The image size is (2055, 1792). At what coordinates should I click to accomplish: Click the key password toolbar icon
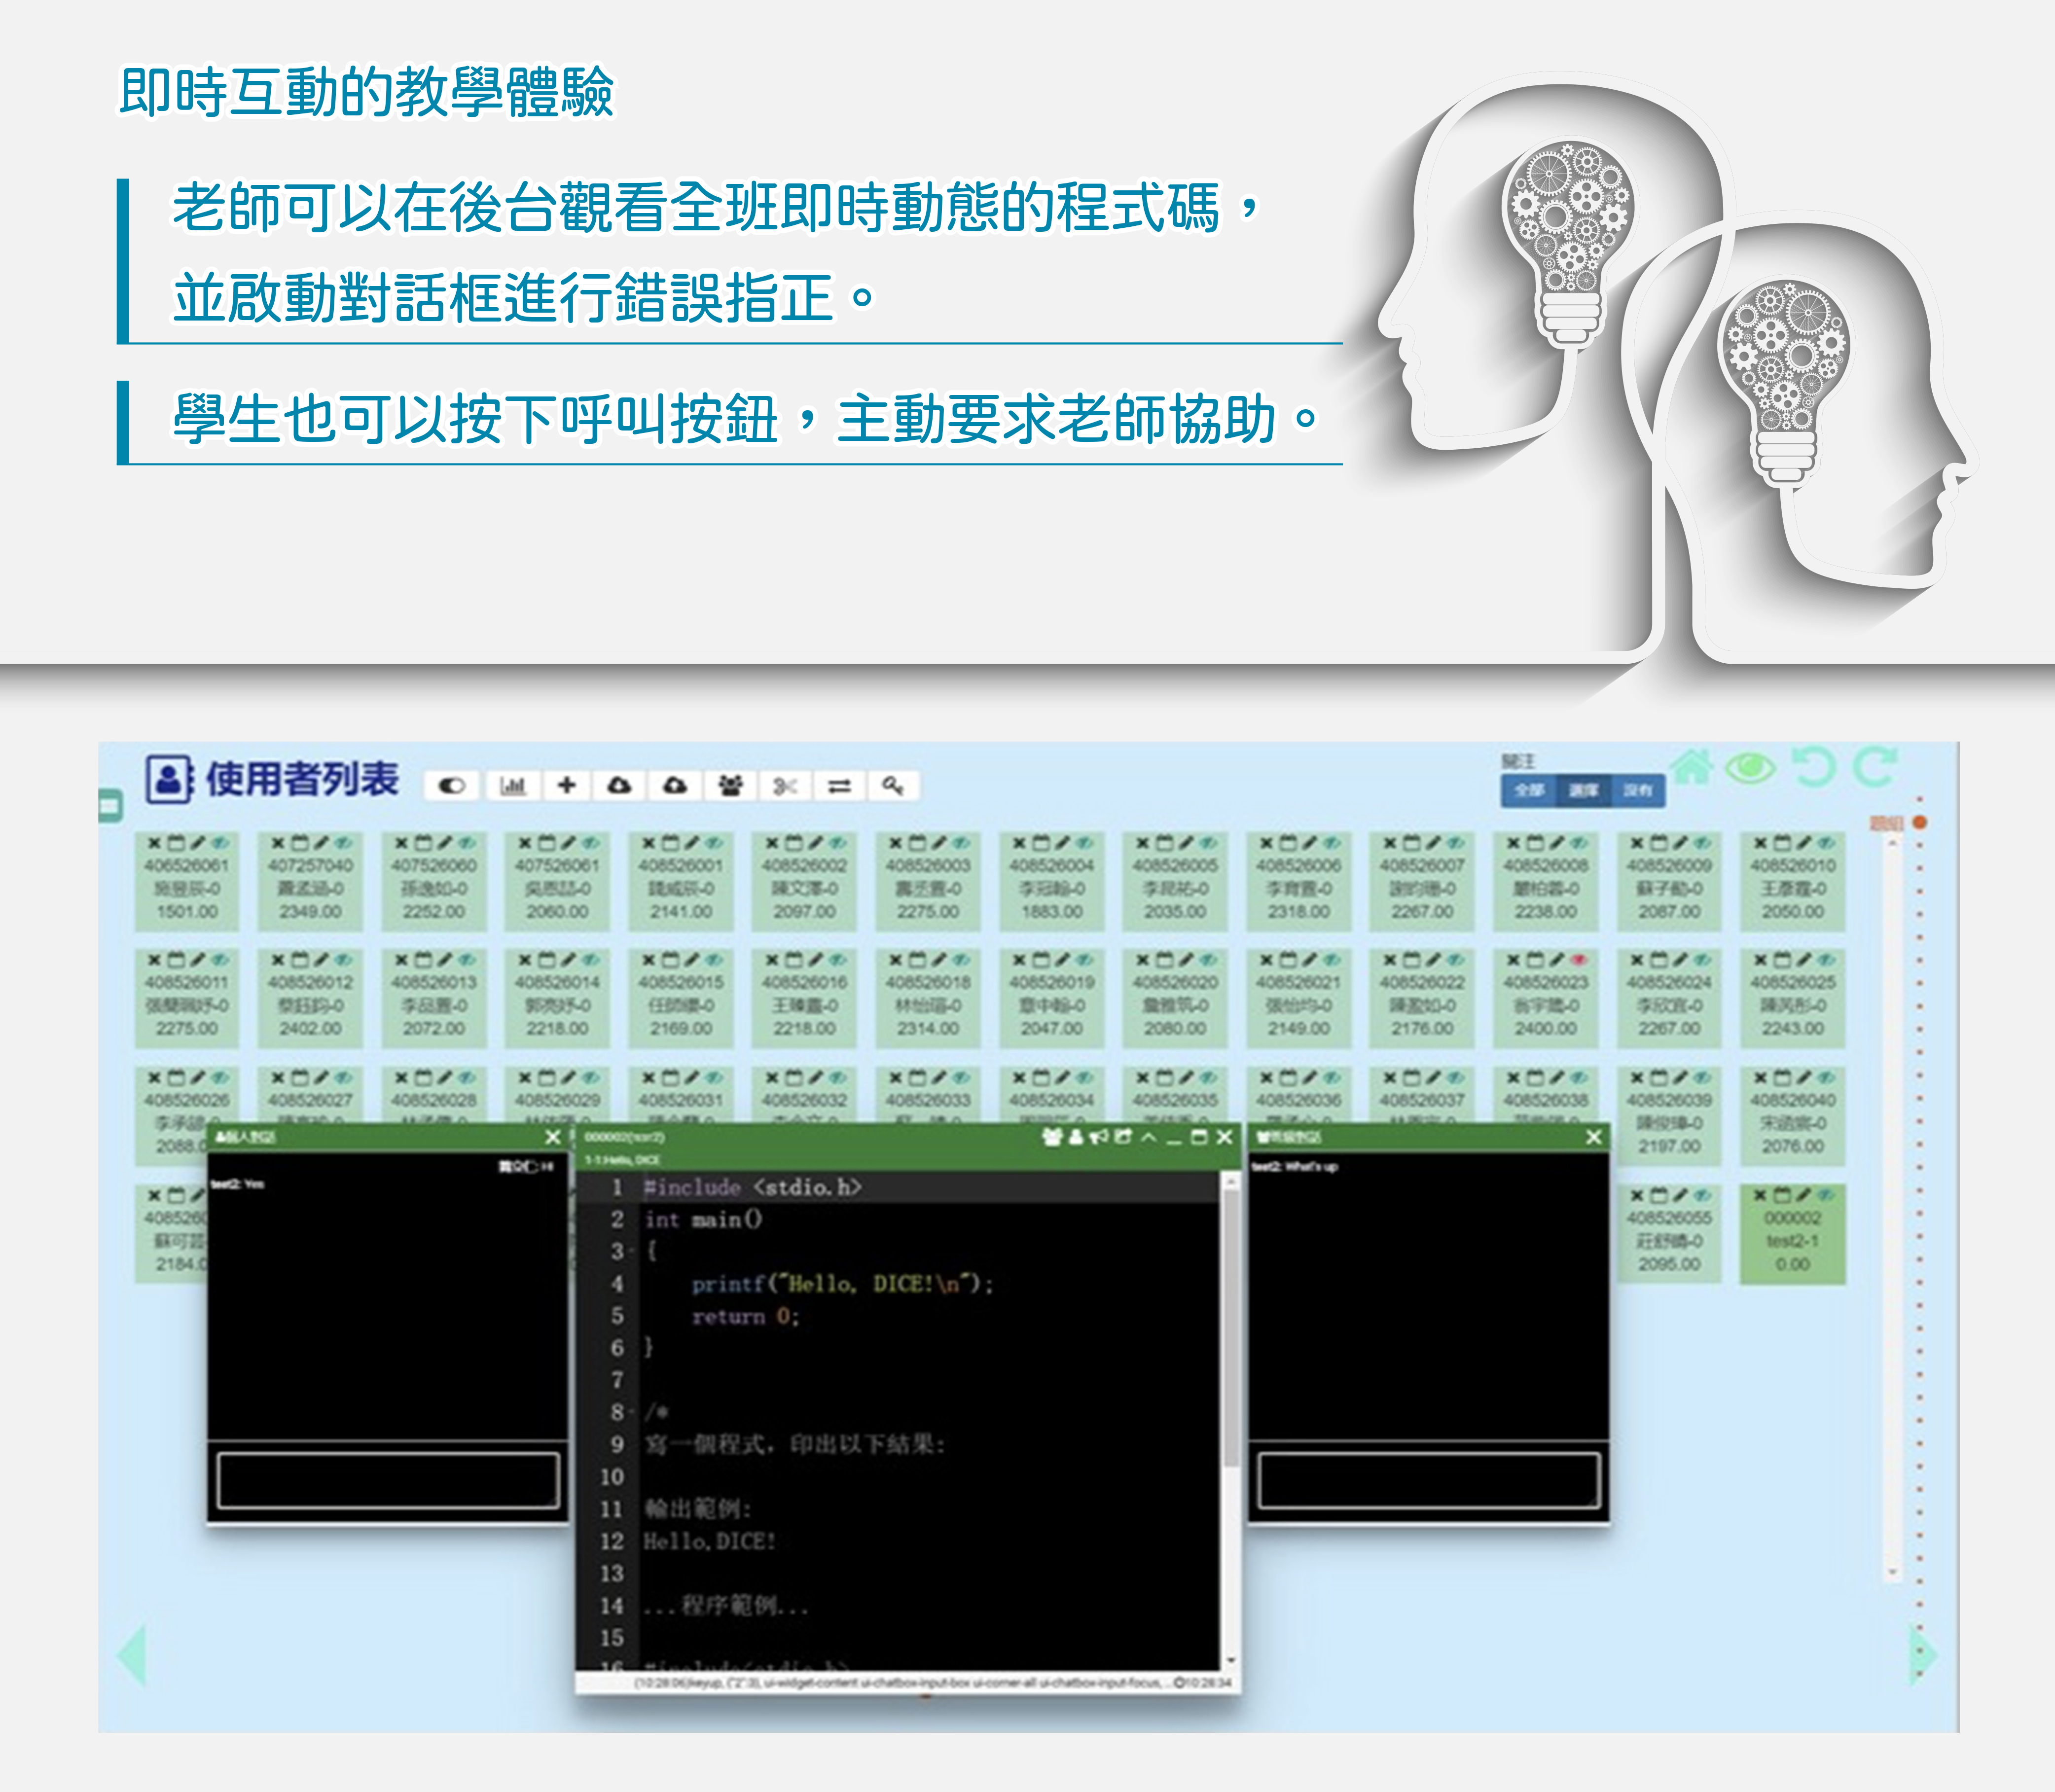tap(893, 786)
